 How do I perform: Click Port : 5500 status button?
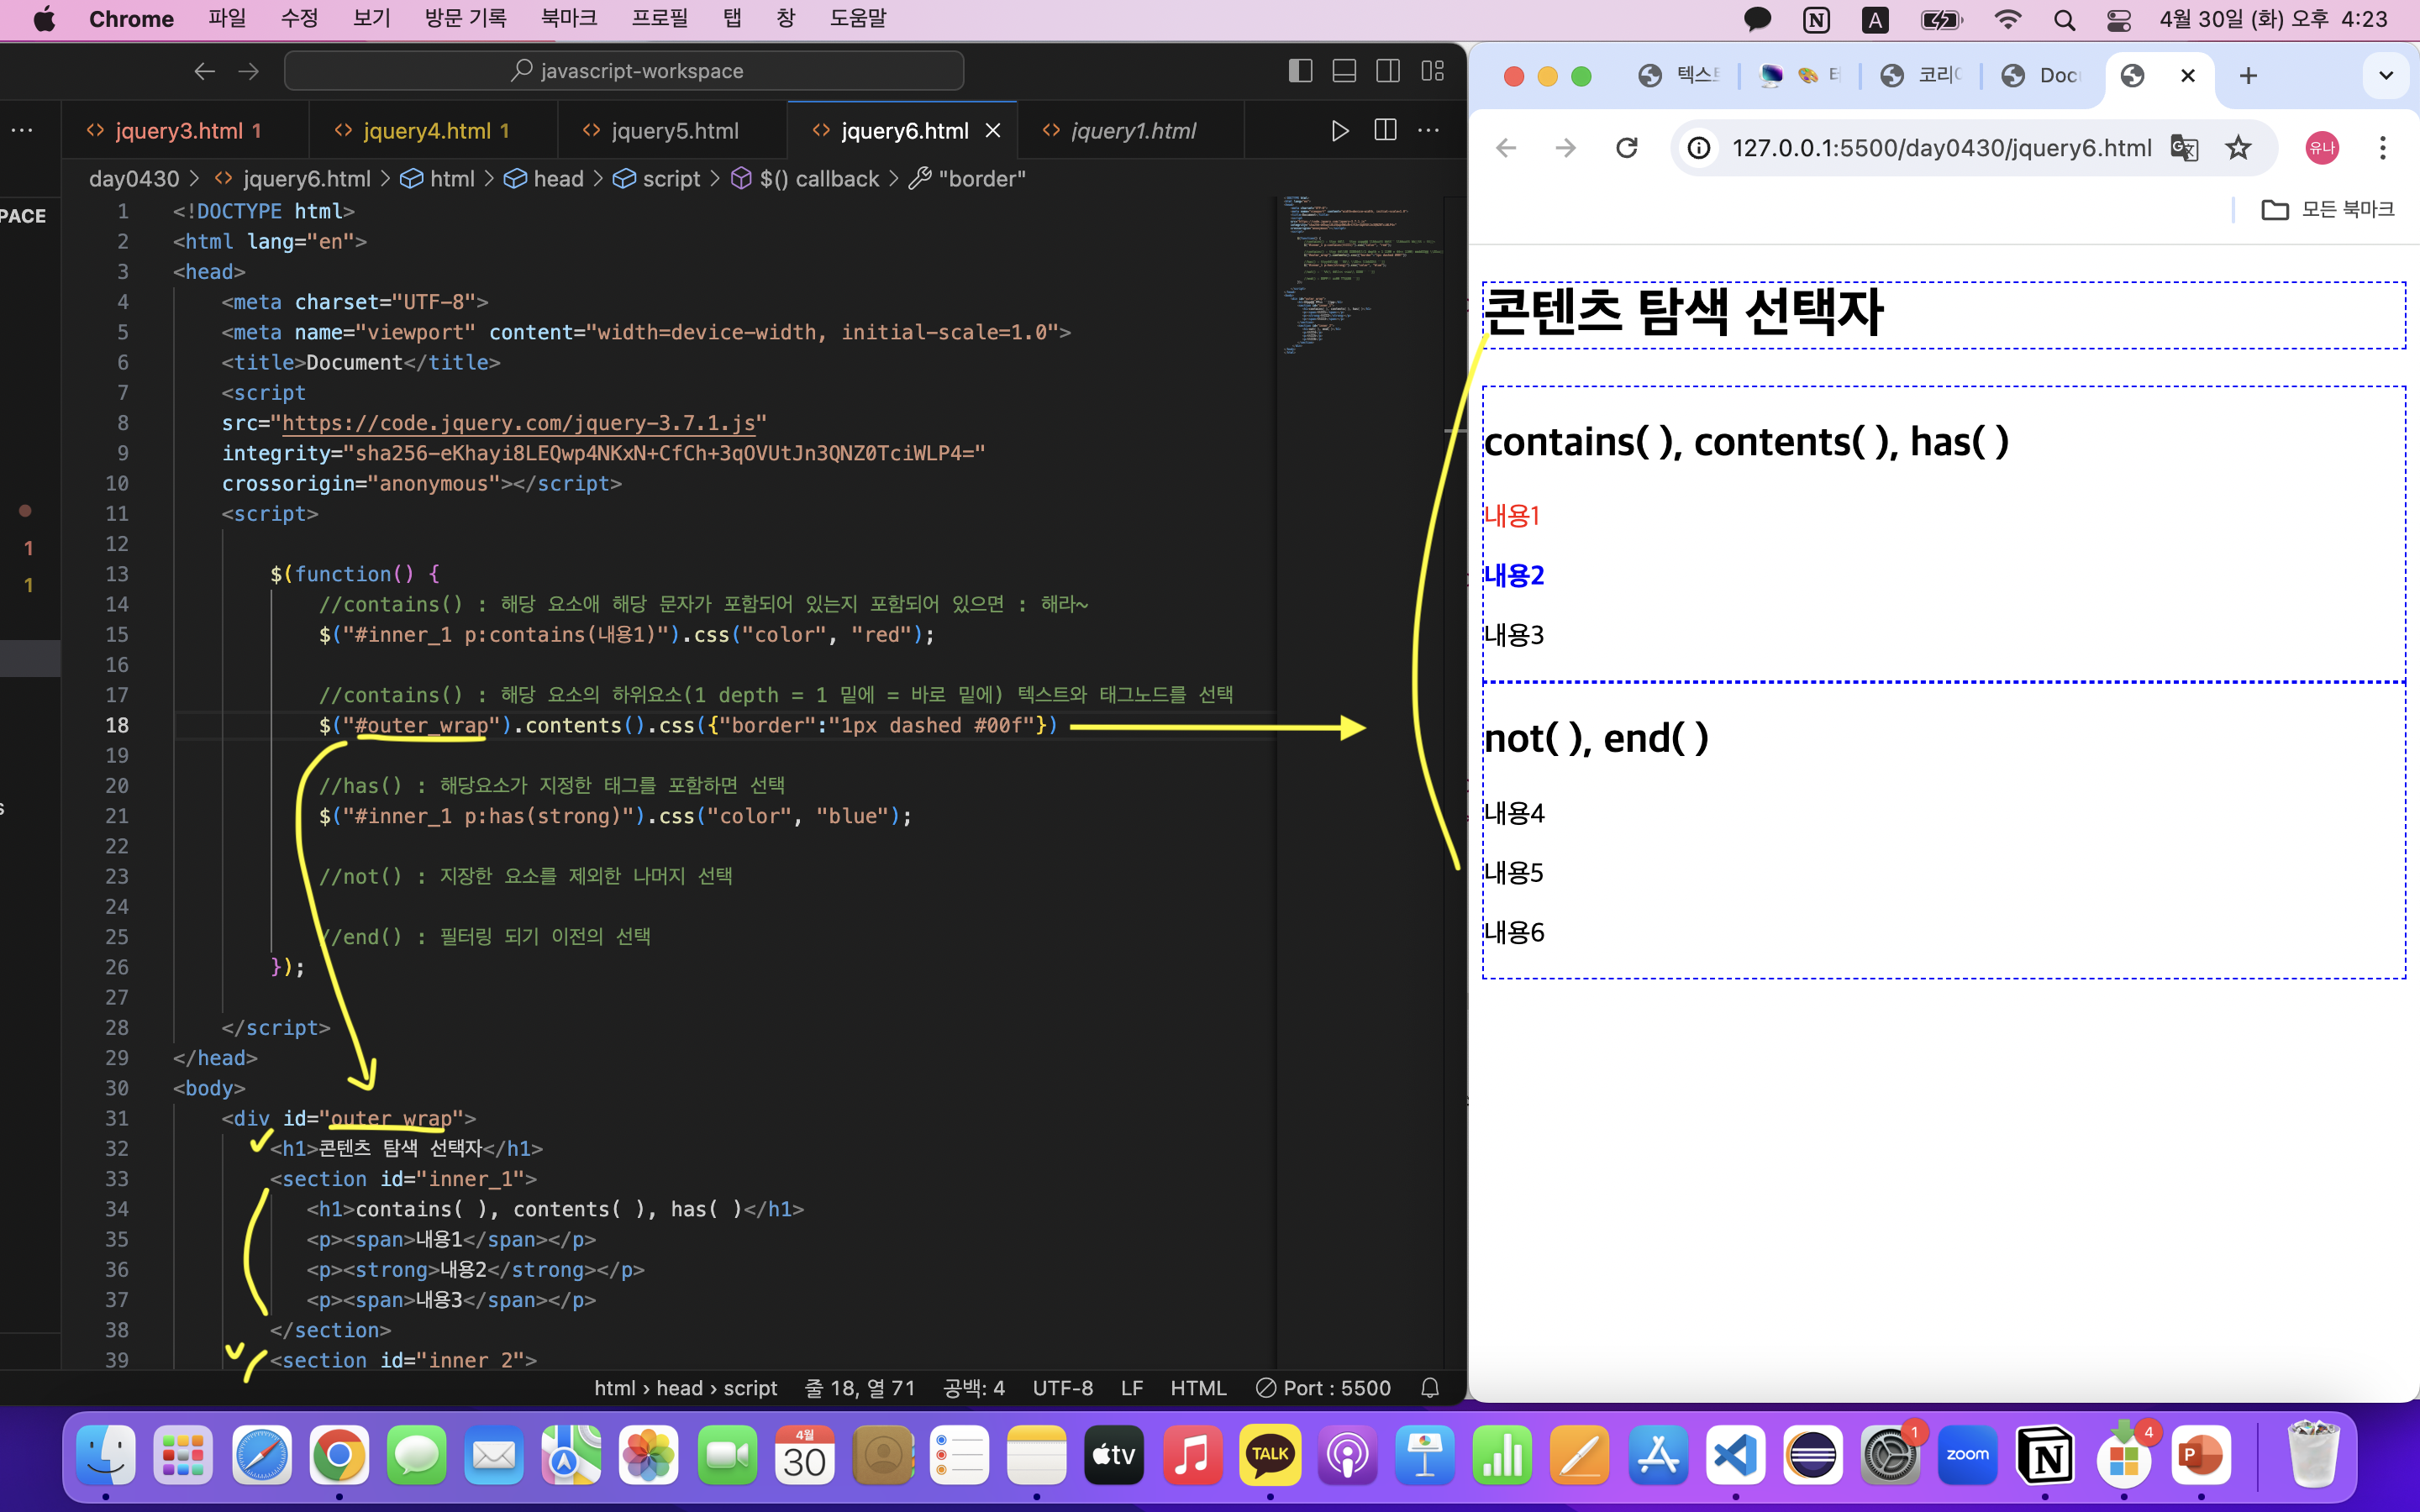1323,1388
